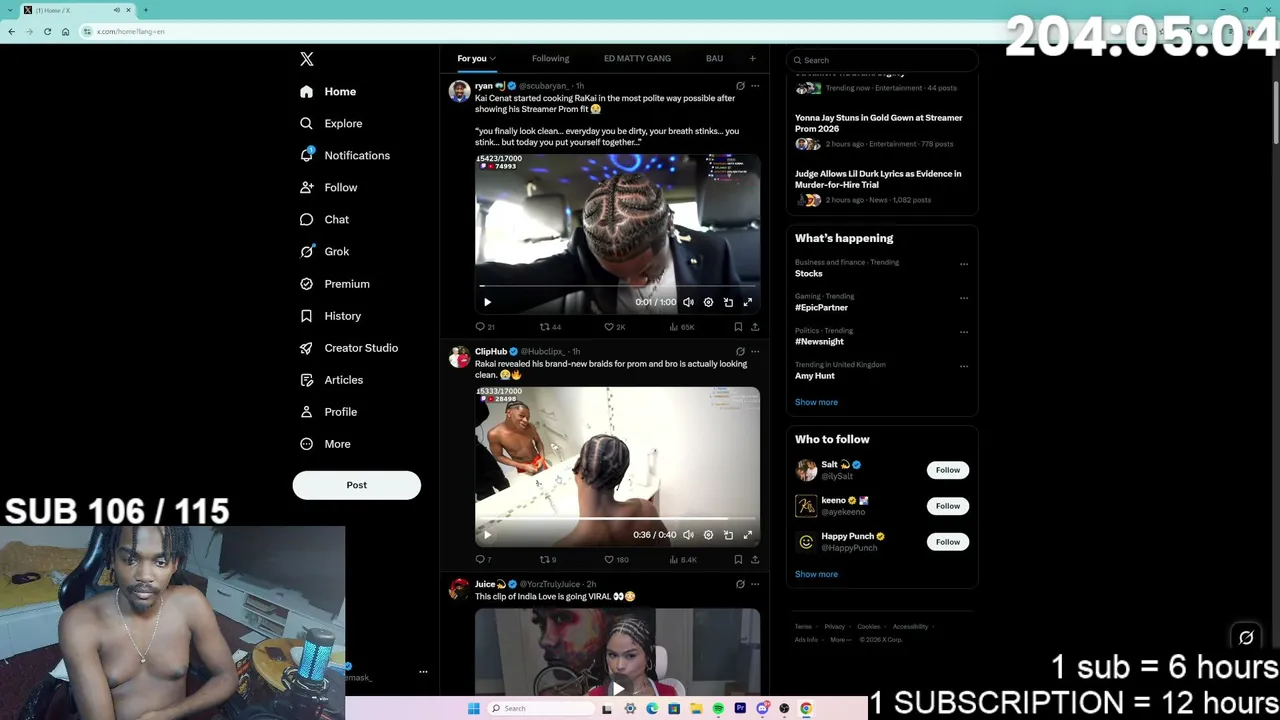This screenshot has width=1280, height=720.
Task: Seek along the ClipHub video progress bar
Action: [x=617, y=519]
